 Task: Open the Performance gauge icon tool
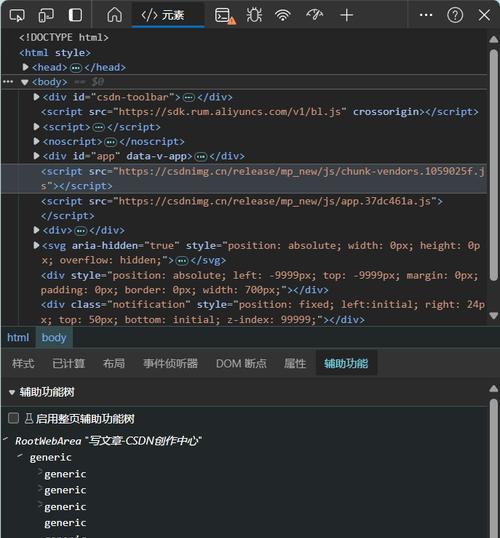(x=315, y=15)
